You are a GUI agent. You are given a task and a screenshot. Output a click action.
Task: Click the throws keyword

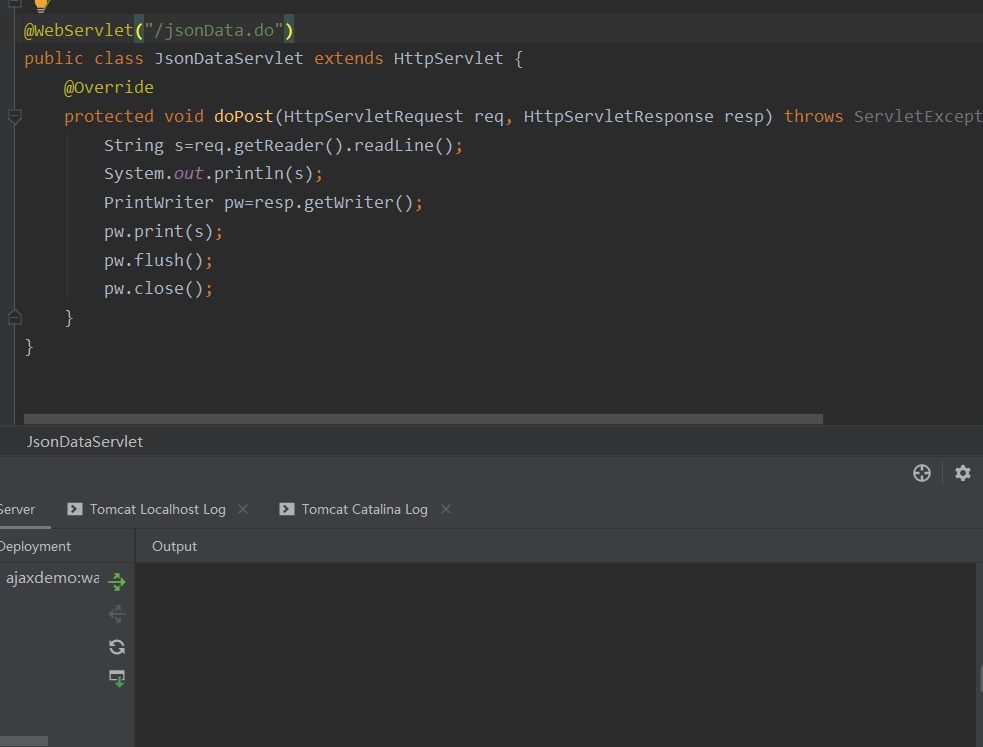[814, 117]
